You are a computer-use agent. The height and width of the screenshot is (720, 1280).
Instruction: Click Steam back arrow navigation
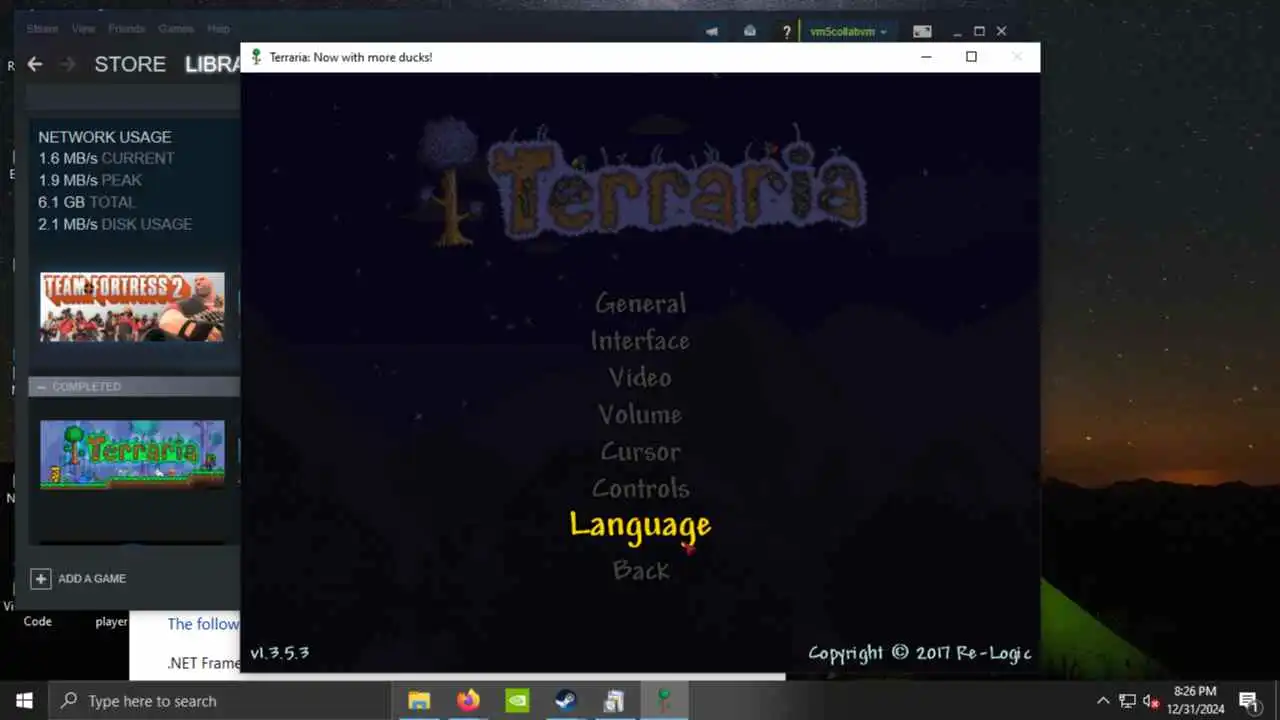35,64
